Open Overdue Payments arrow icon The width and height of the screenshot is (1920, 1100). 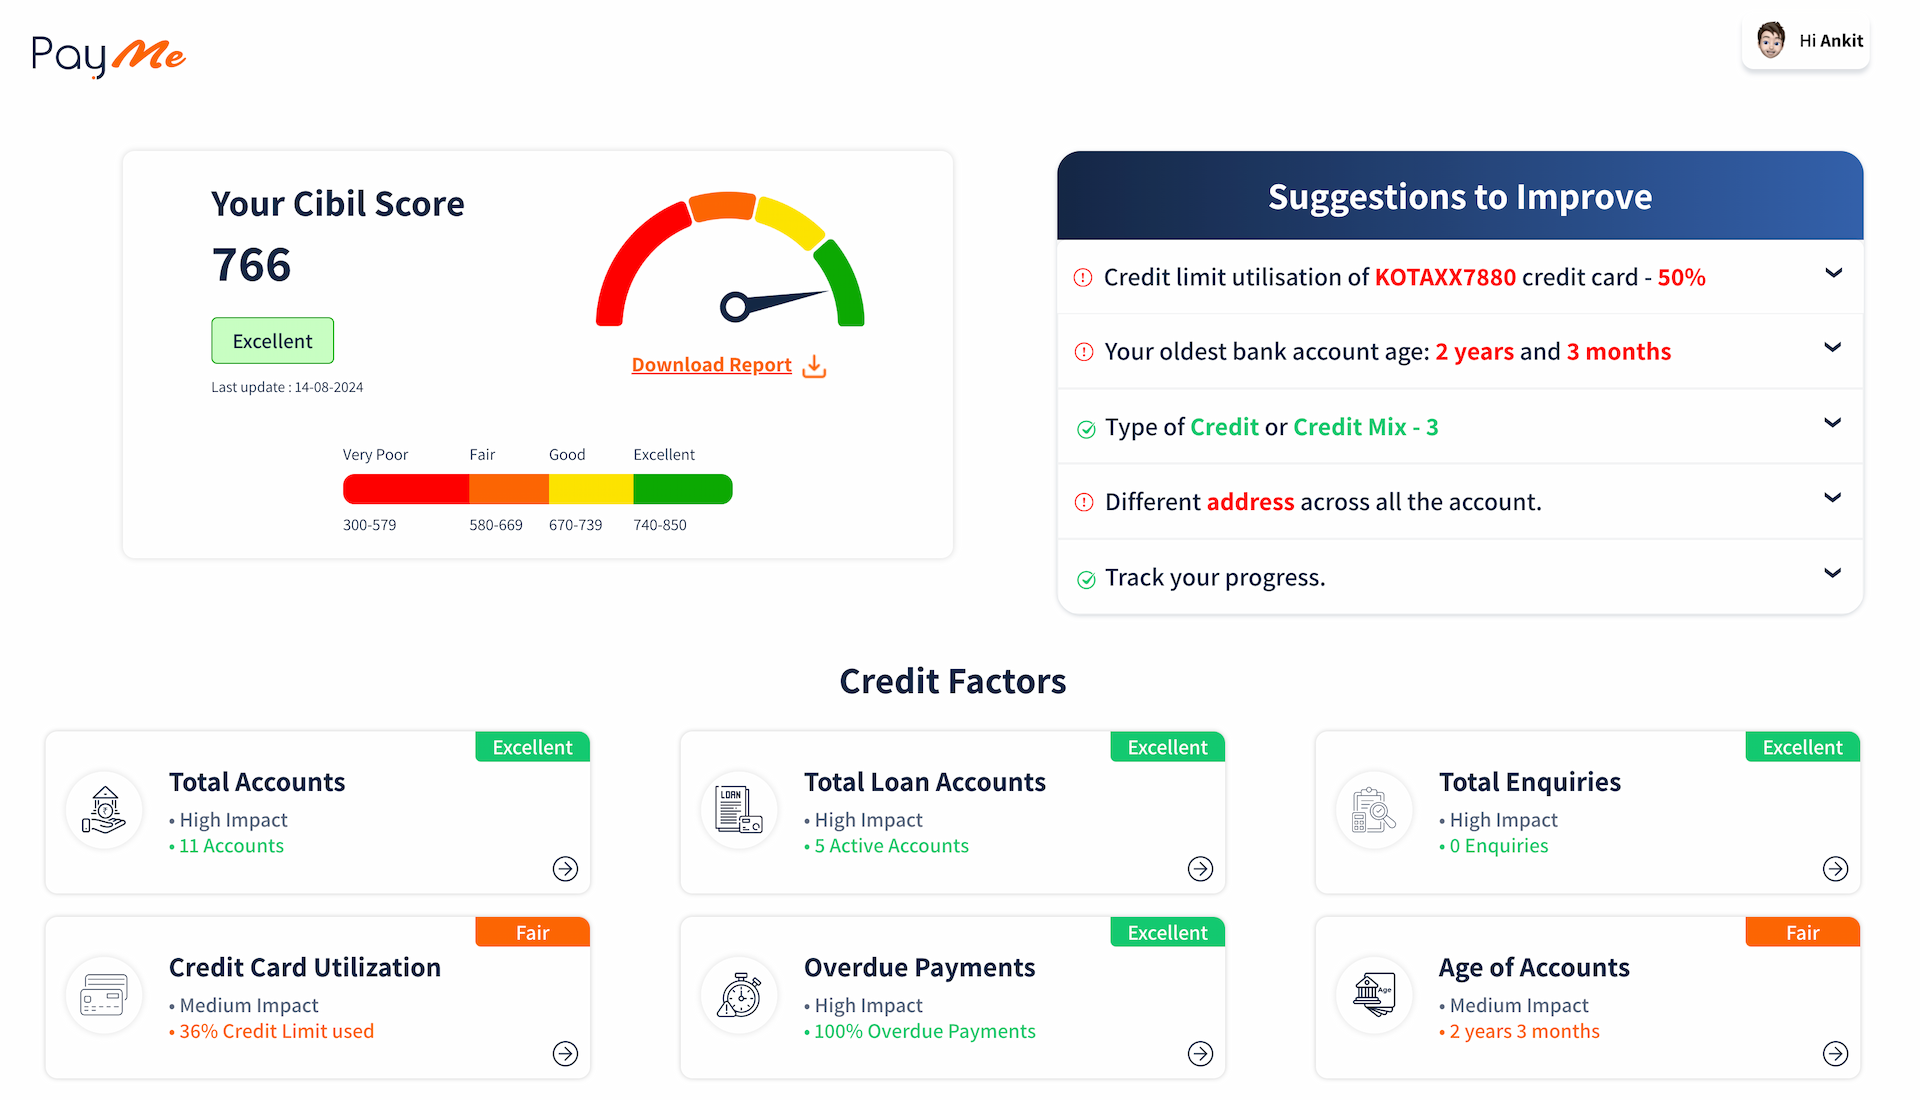(1200, 1053)
